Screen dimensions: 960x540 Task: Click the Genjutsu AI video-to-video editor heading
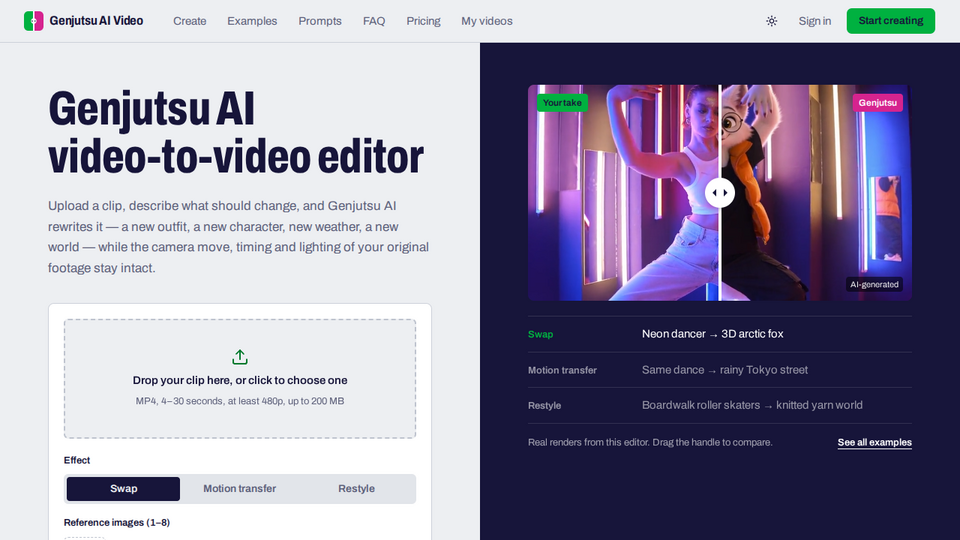point(236,133)
